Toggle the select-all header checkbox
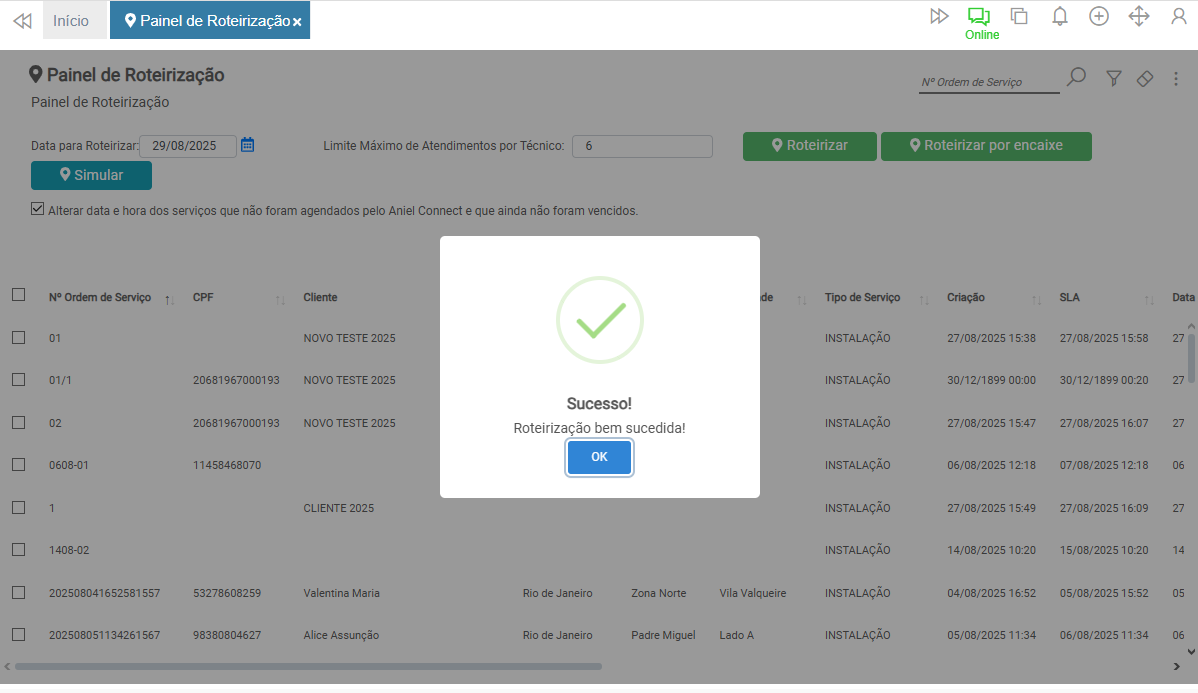Image resolution: width=1198 pixels, height=693 pixels. [18, 295]
